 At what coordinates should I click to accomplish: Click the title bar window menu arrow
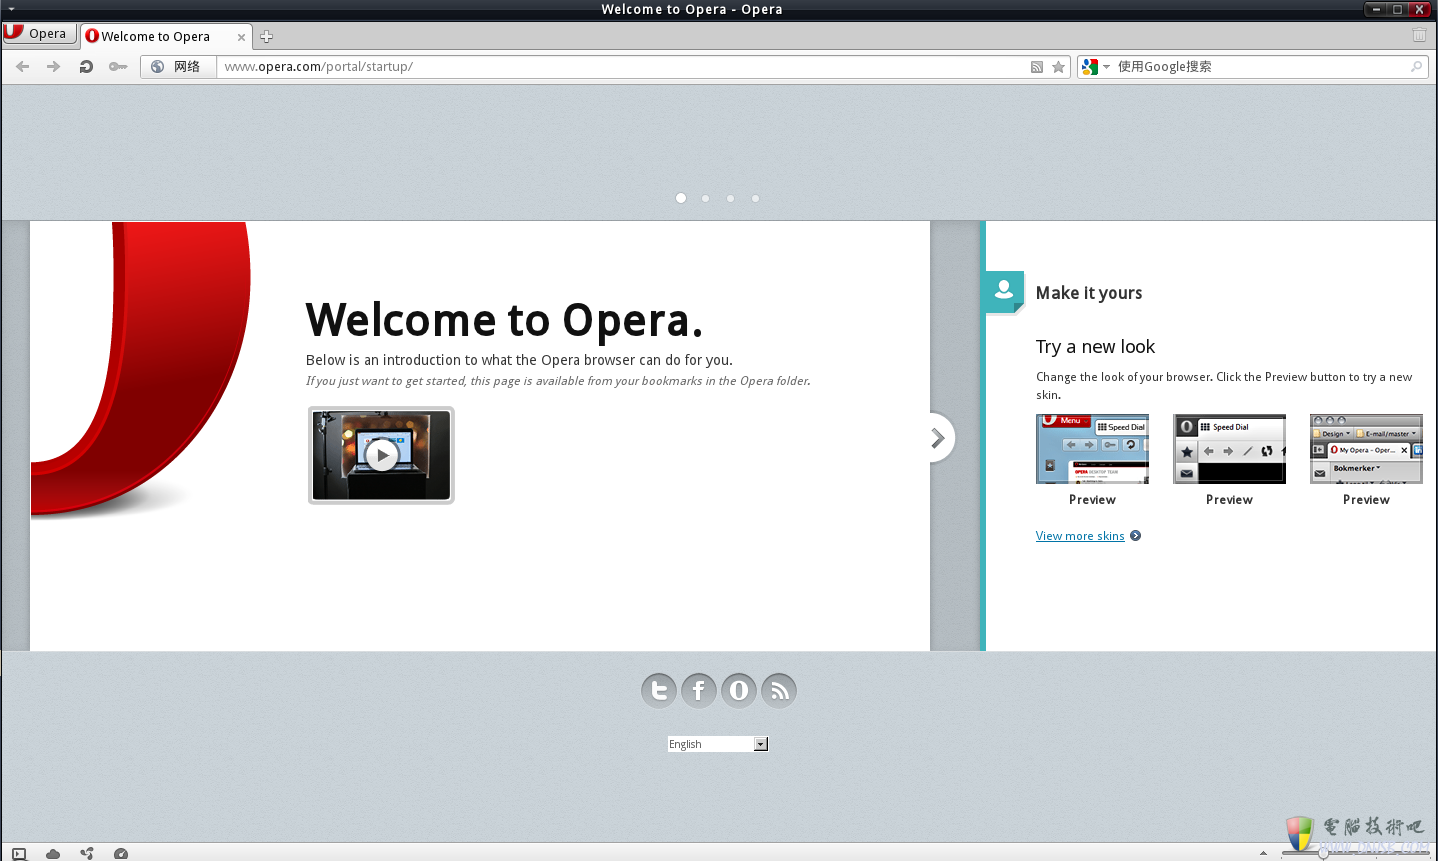11,9
